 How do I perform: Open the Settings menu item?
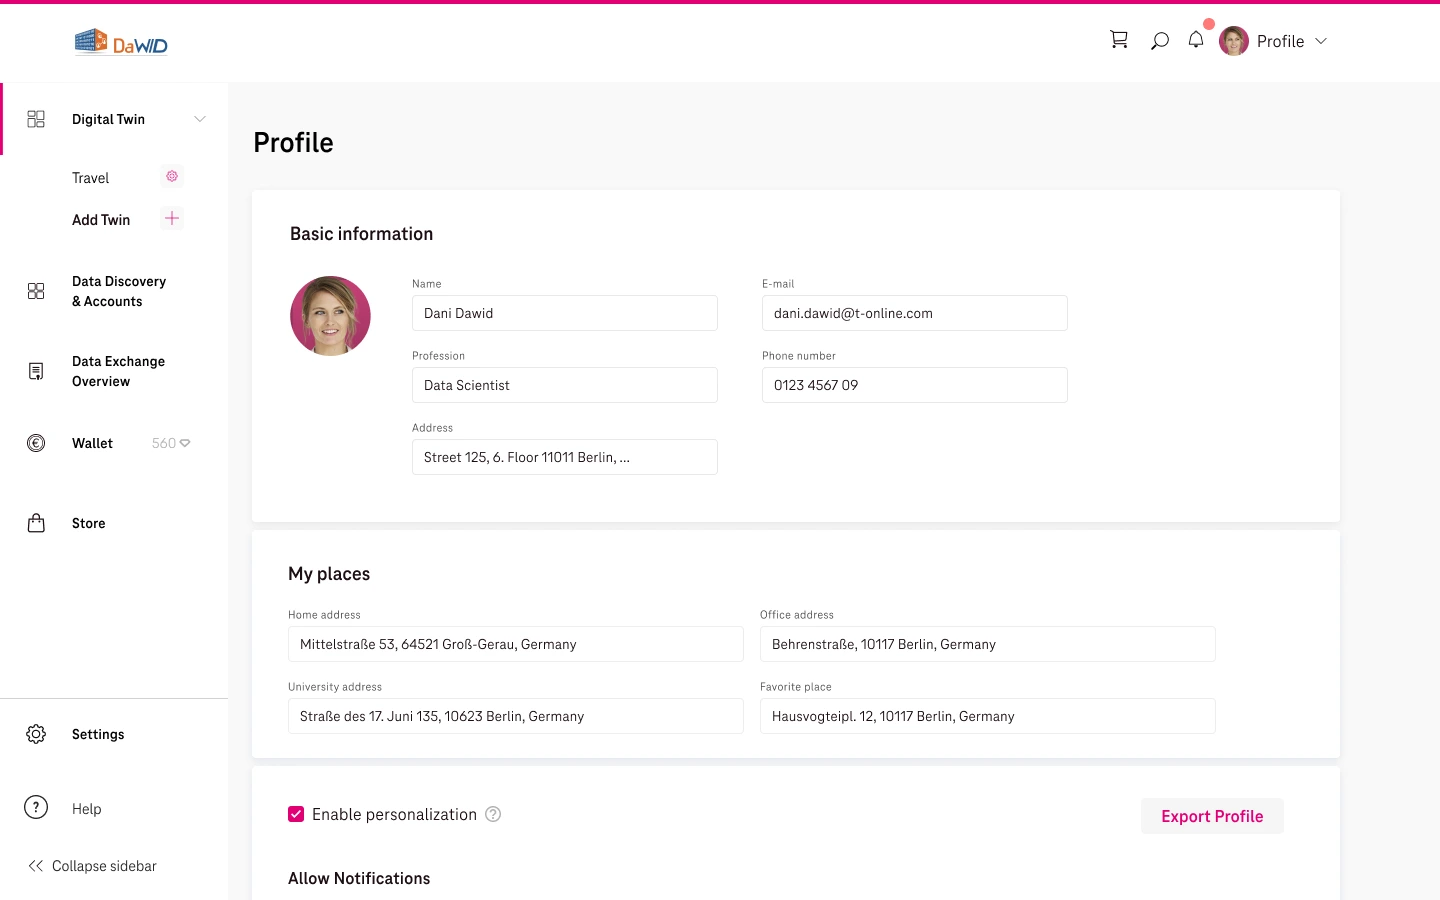98,734
